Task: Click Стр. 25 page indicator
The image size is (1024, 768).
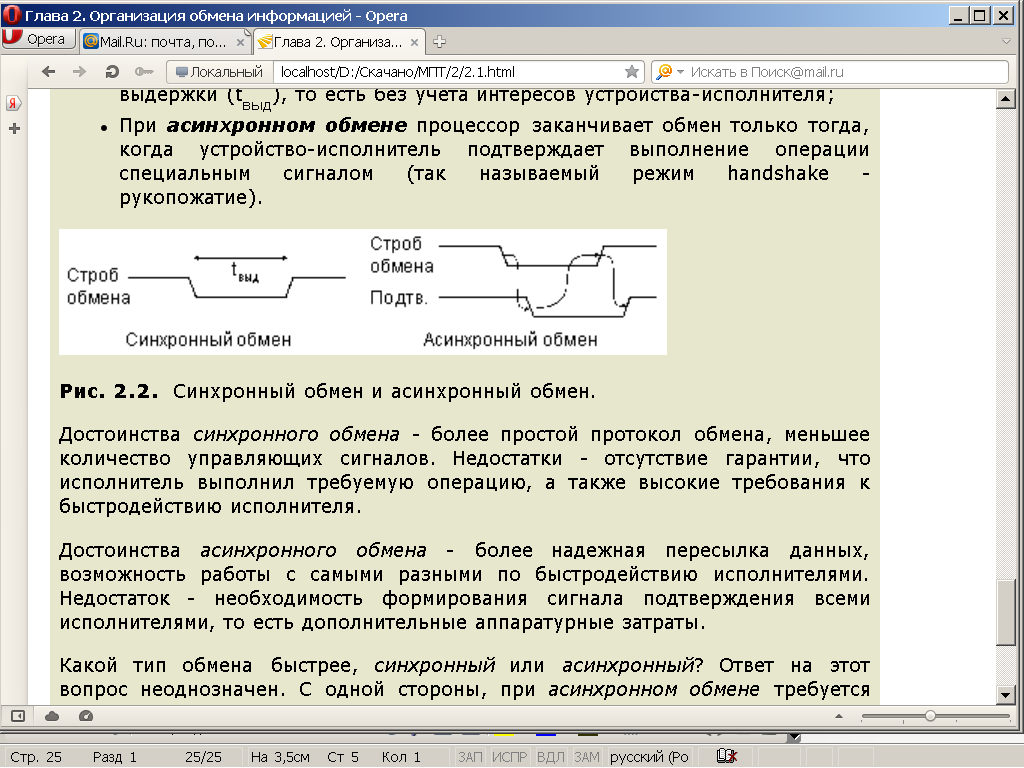Action: tap(36, 757)
